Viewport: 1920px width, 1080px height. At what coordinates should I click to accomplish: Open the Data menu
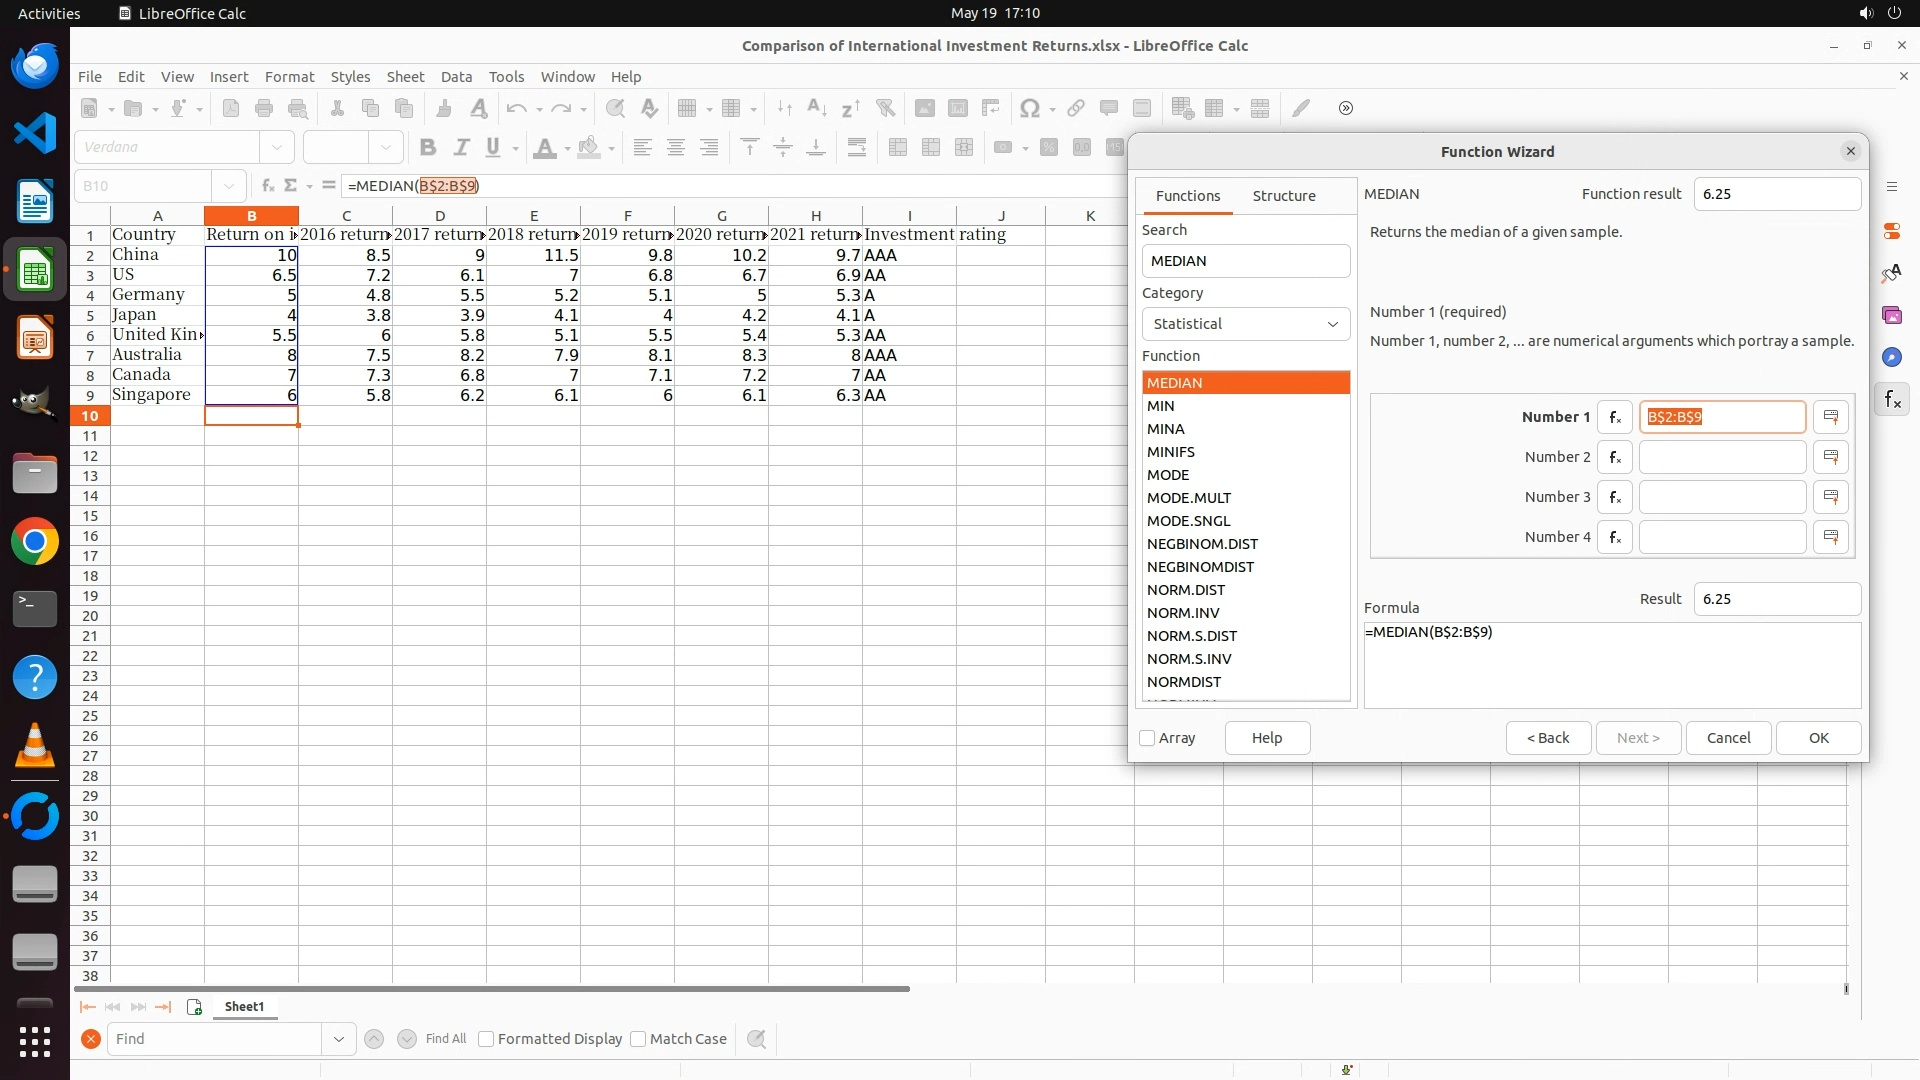(456, 77)
